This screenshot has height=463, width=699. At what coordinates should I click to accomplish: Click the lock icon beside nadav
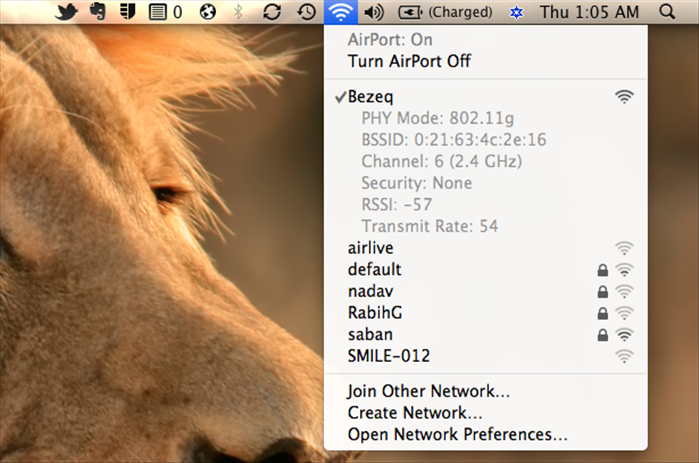coord(603,291)
